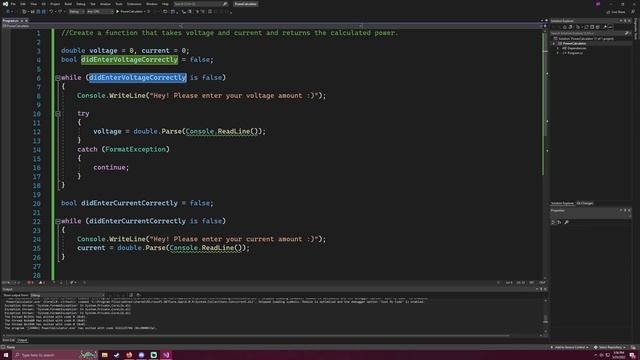This screenshot has width=640, height=360.
Task: Switch to the Solution Explorer bottom tab
Action: (x=562, y=203)
